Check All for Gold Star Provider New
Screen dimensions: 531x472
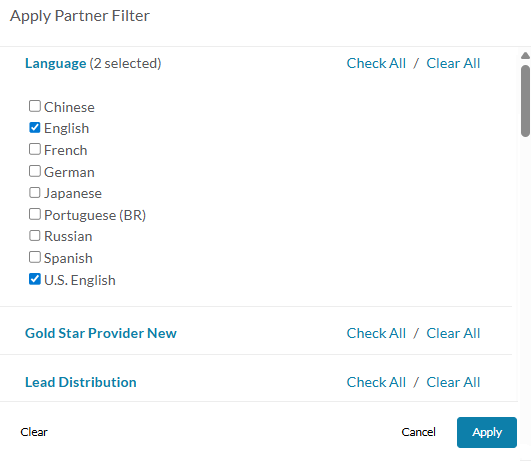click(376, 333)
